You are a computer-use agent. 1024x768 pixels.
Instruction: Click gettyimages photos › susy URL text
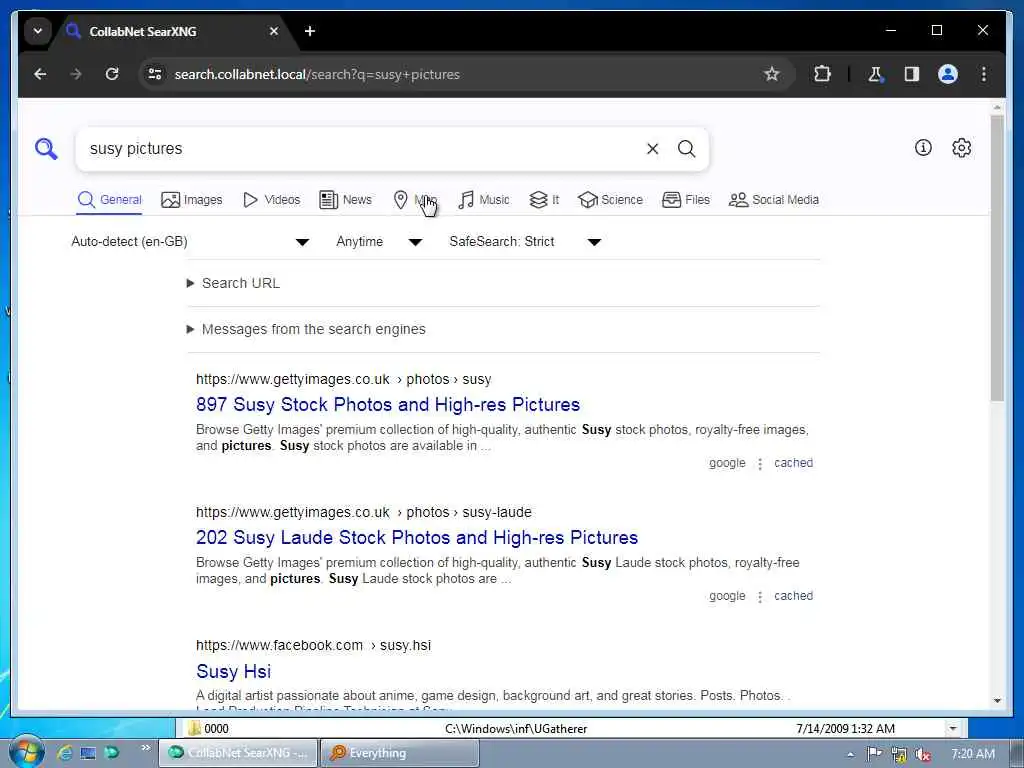click(344, 379)
